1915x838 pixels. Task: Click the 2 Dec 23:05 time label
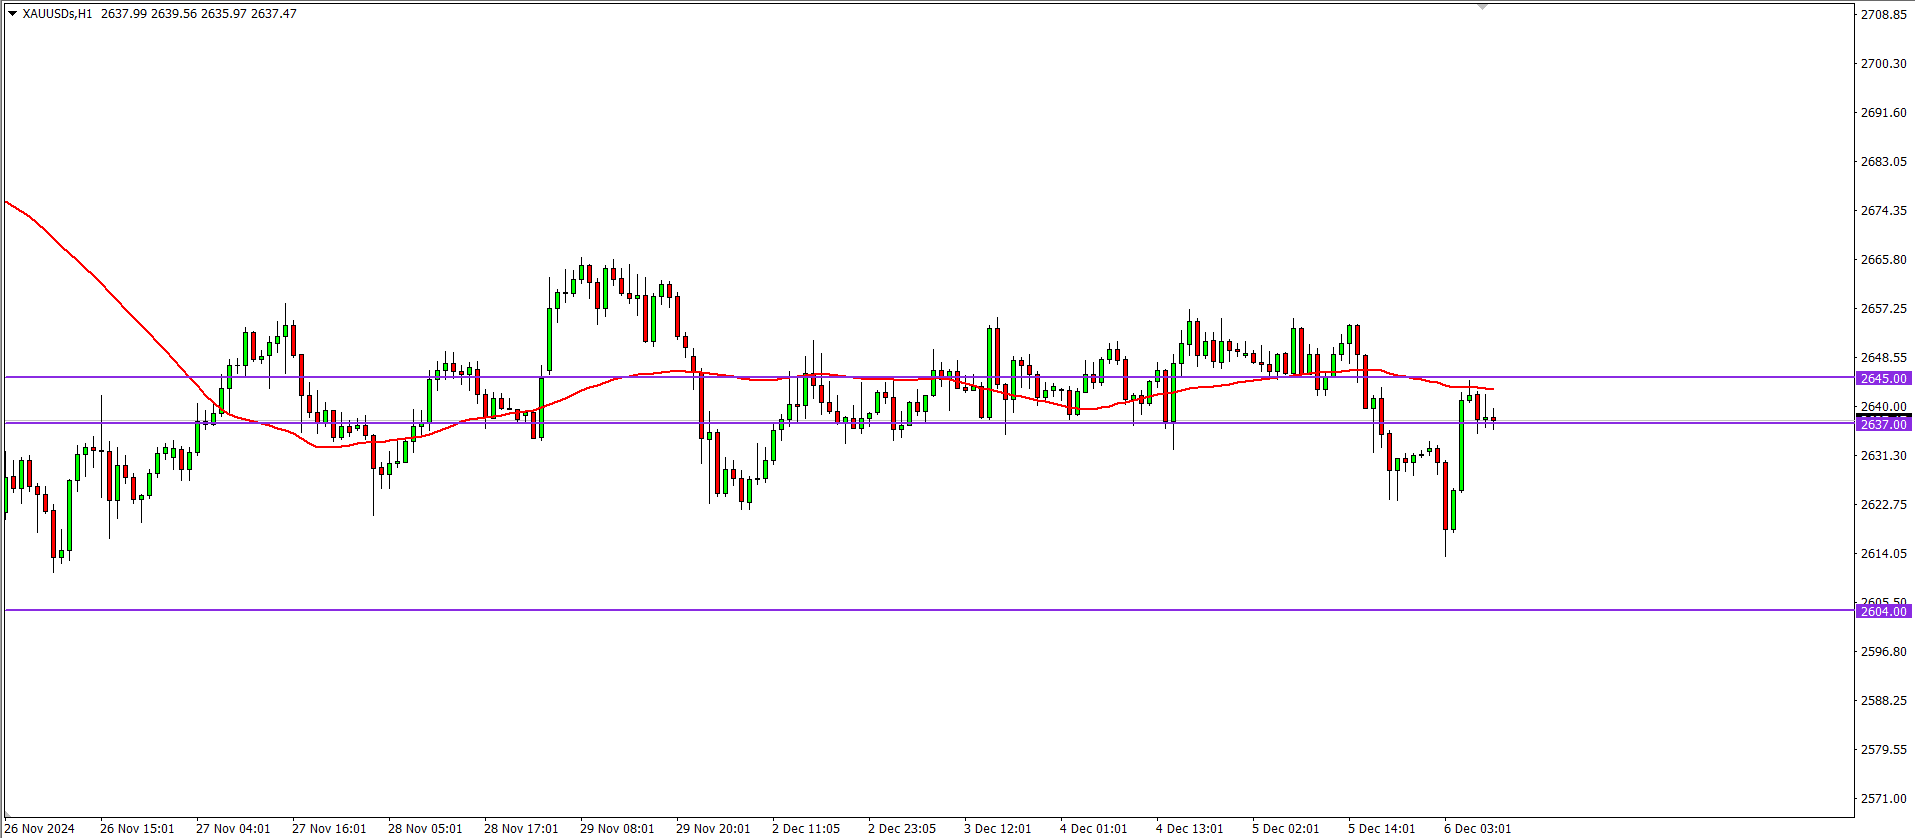[x=902, y=828]
